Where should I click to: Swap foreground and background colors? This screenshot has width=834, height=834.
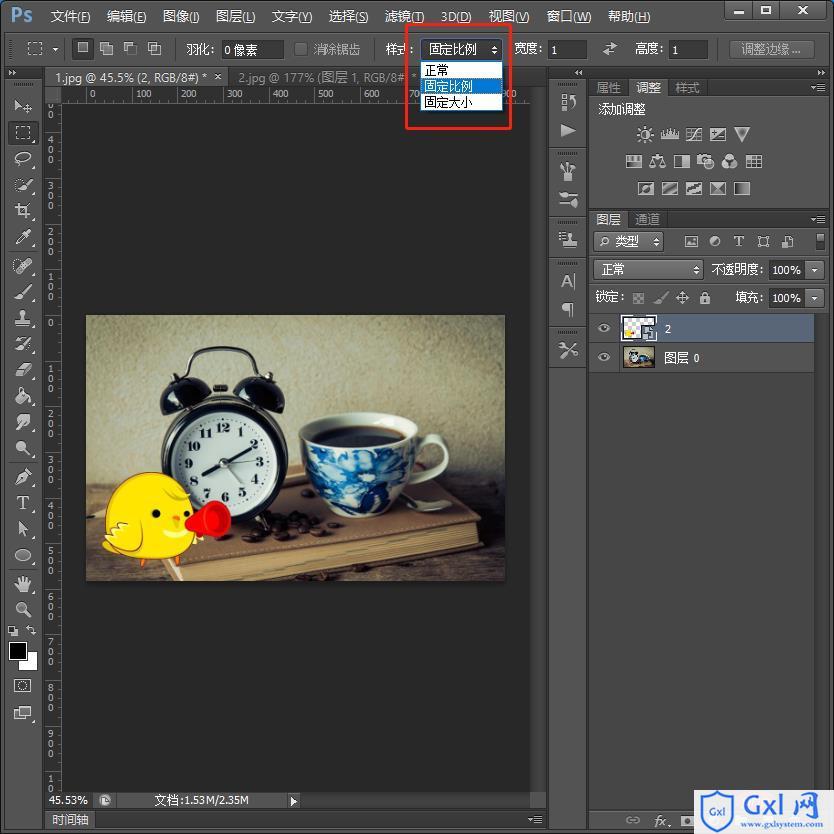(x=31, y=630)
